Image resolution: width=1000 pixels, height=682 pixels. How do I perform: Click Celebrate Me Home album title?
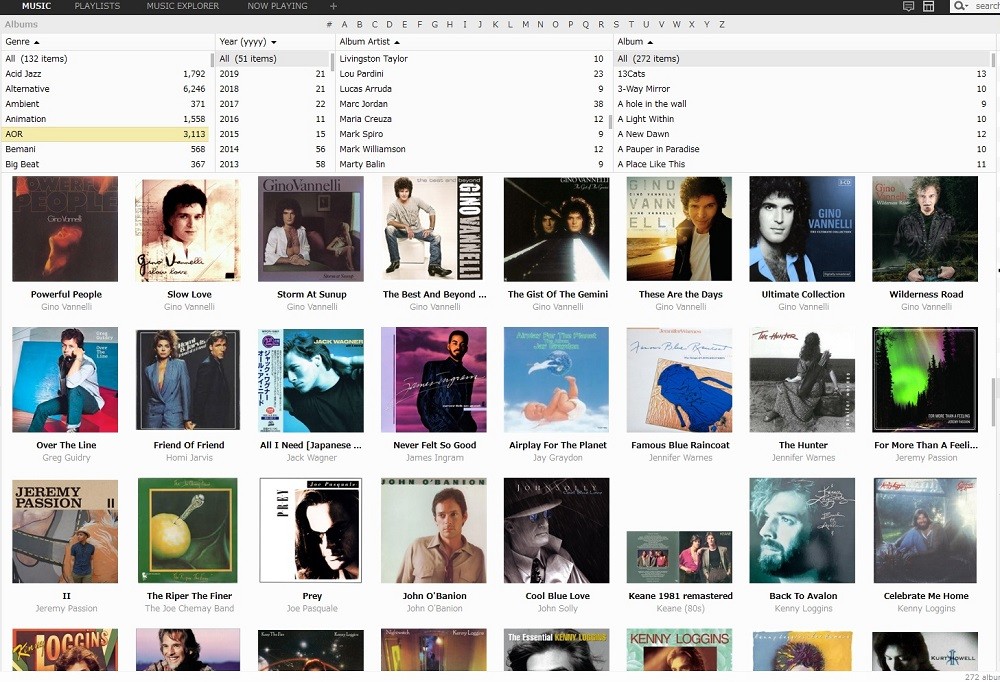point(926,596)
